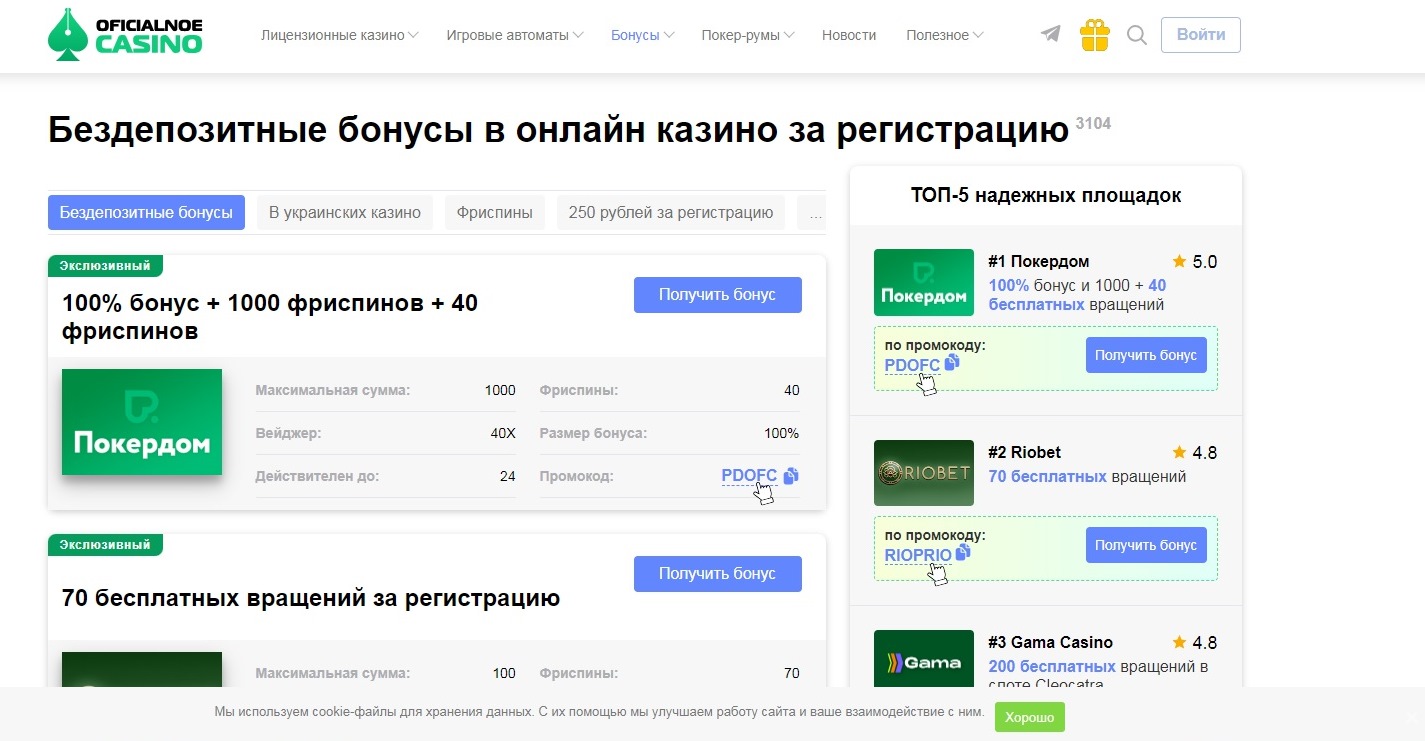Image resolution: width=1425 pixels, height=741 pixels.
Task: Click RIOPRIO promo code link
Action: tap(918, 555)
